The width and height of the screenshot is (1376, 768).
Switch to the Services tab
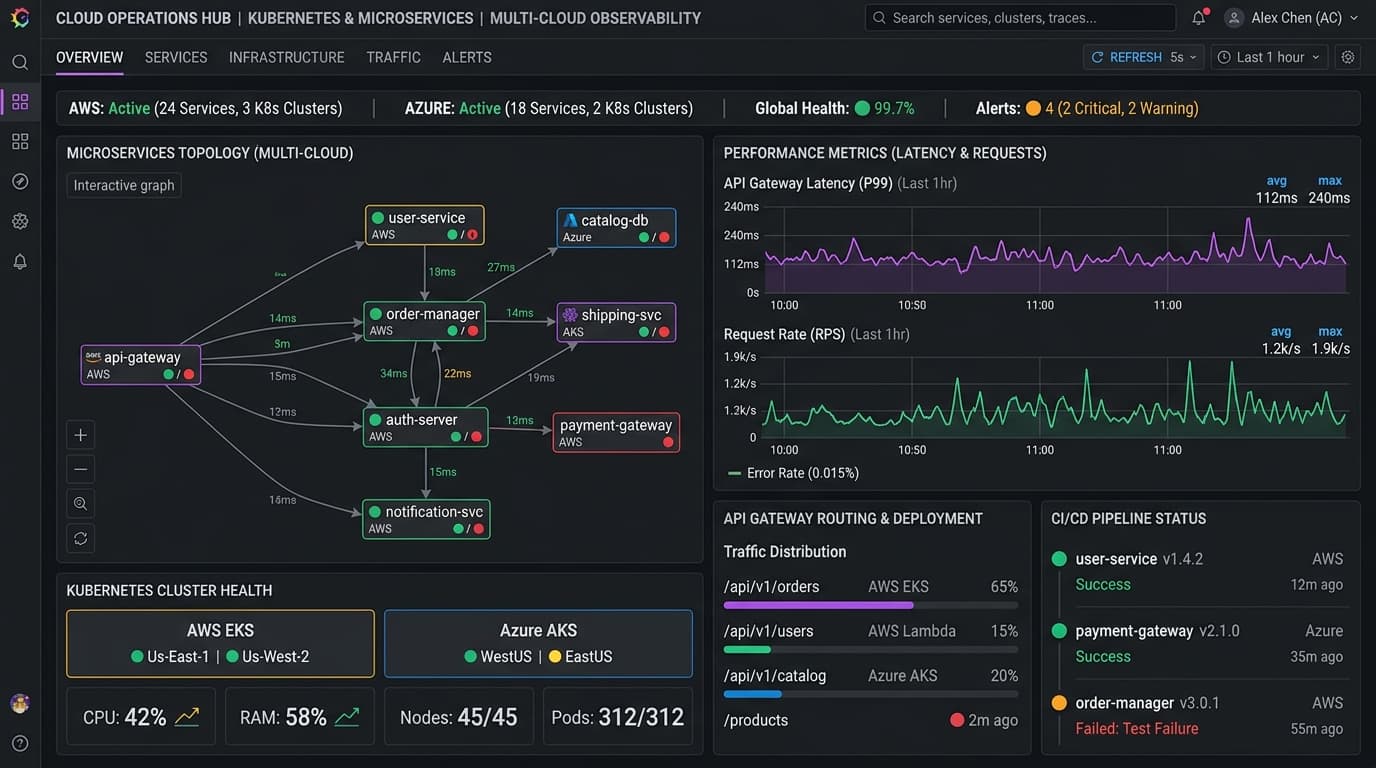[x=176, y=57]
